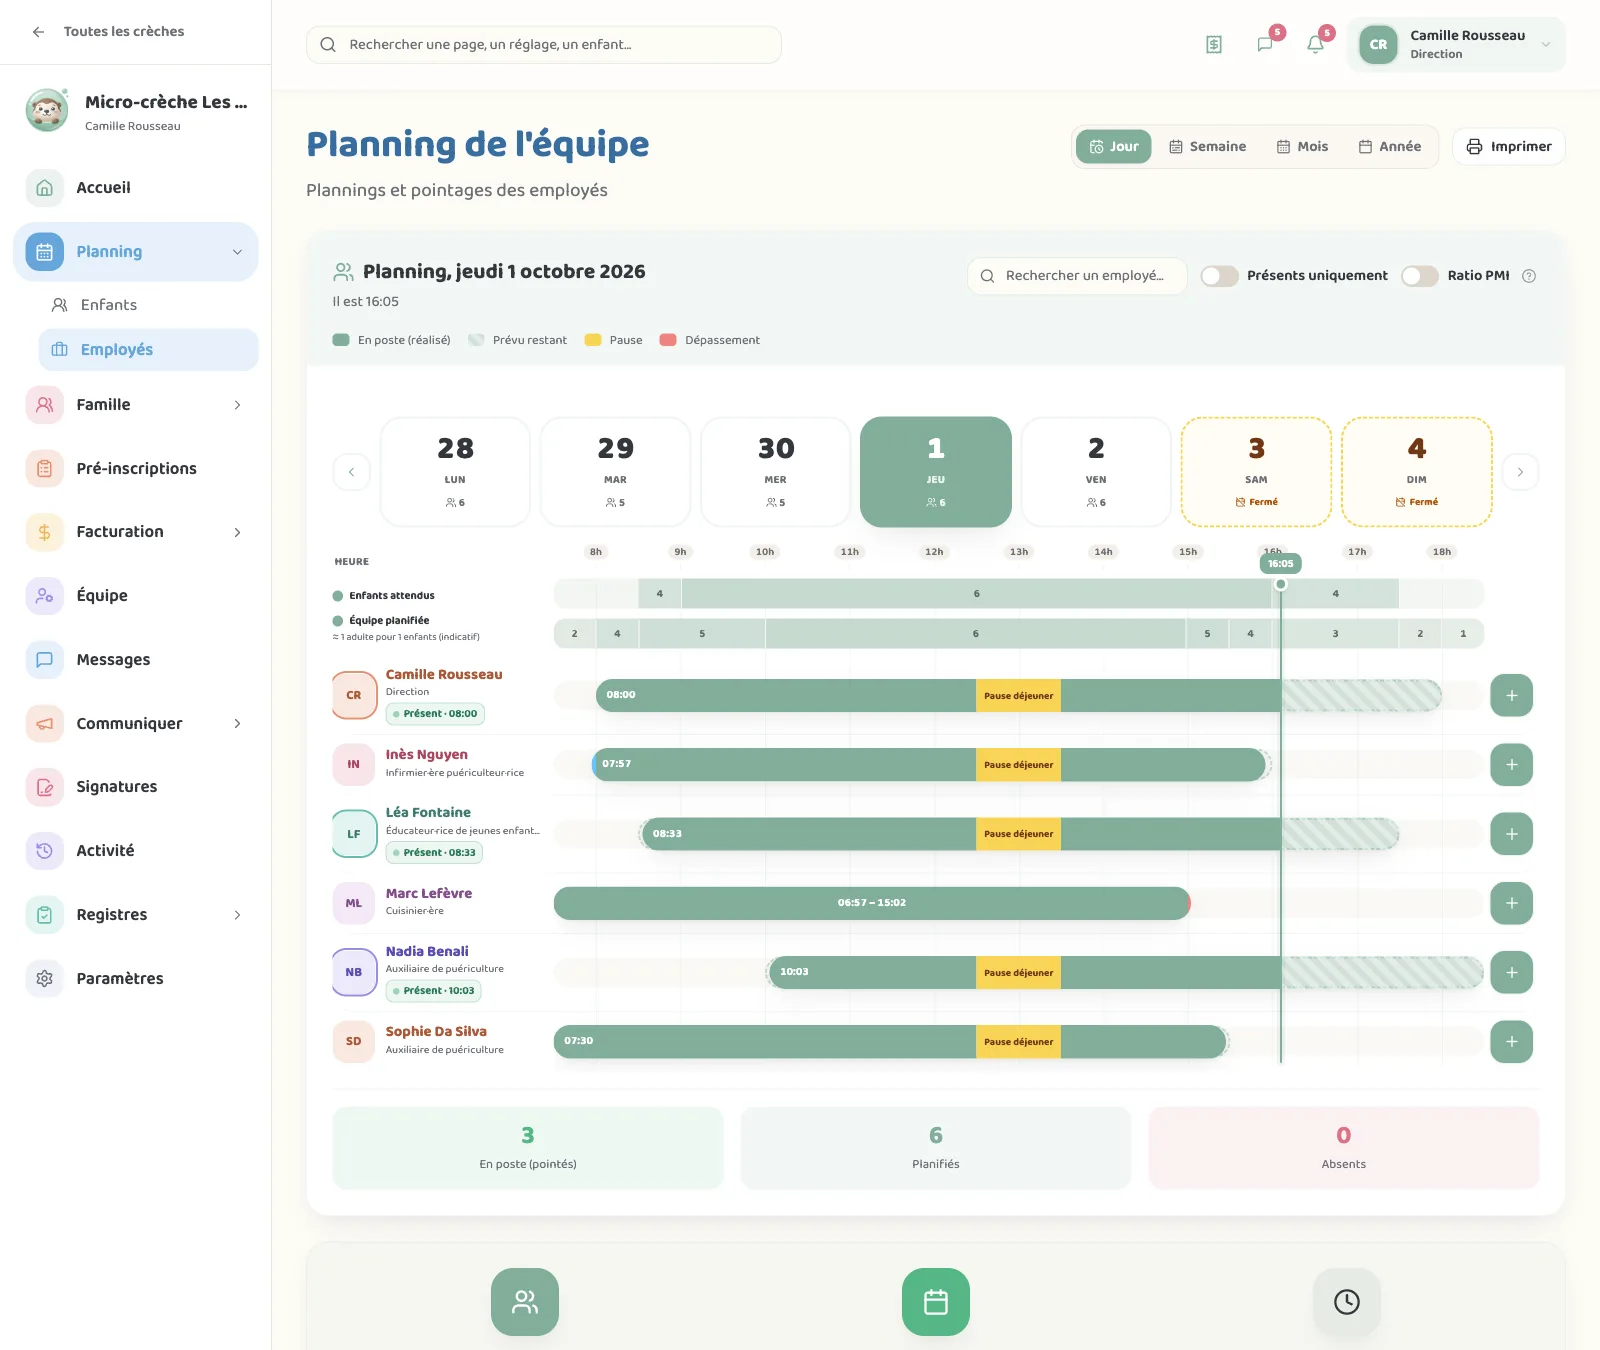Turn on the Ratio PMI switch
Viewport: 1600px width, 1350px height.
click(1419, 276)
